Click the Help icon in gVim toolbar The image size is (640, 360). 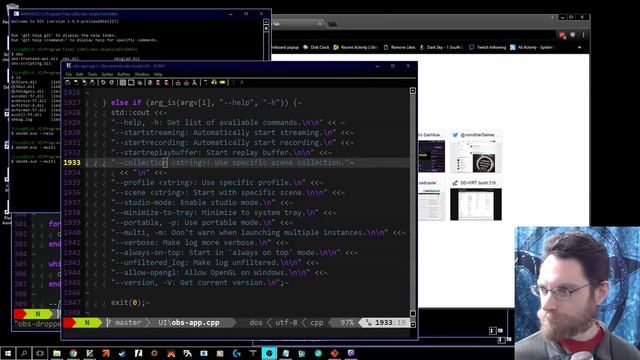point(233,82)
